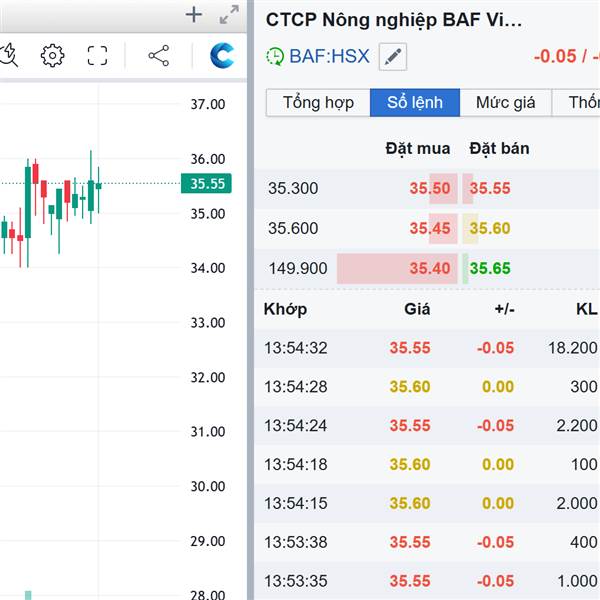600x600 pixels.
Task: Click the Giá column header
Action: click(x=417, y=309)
